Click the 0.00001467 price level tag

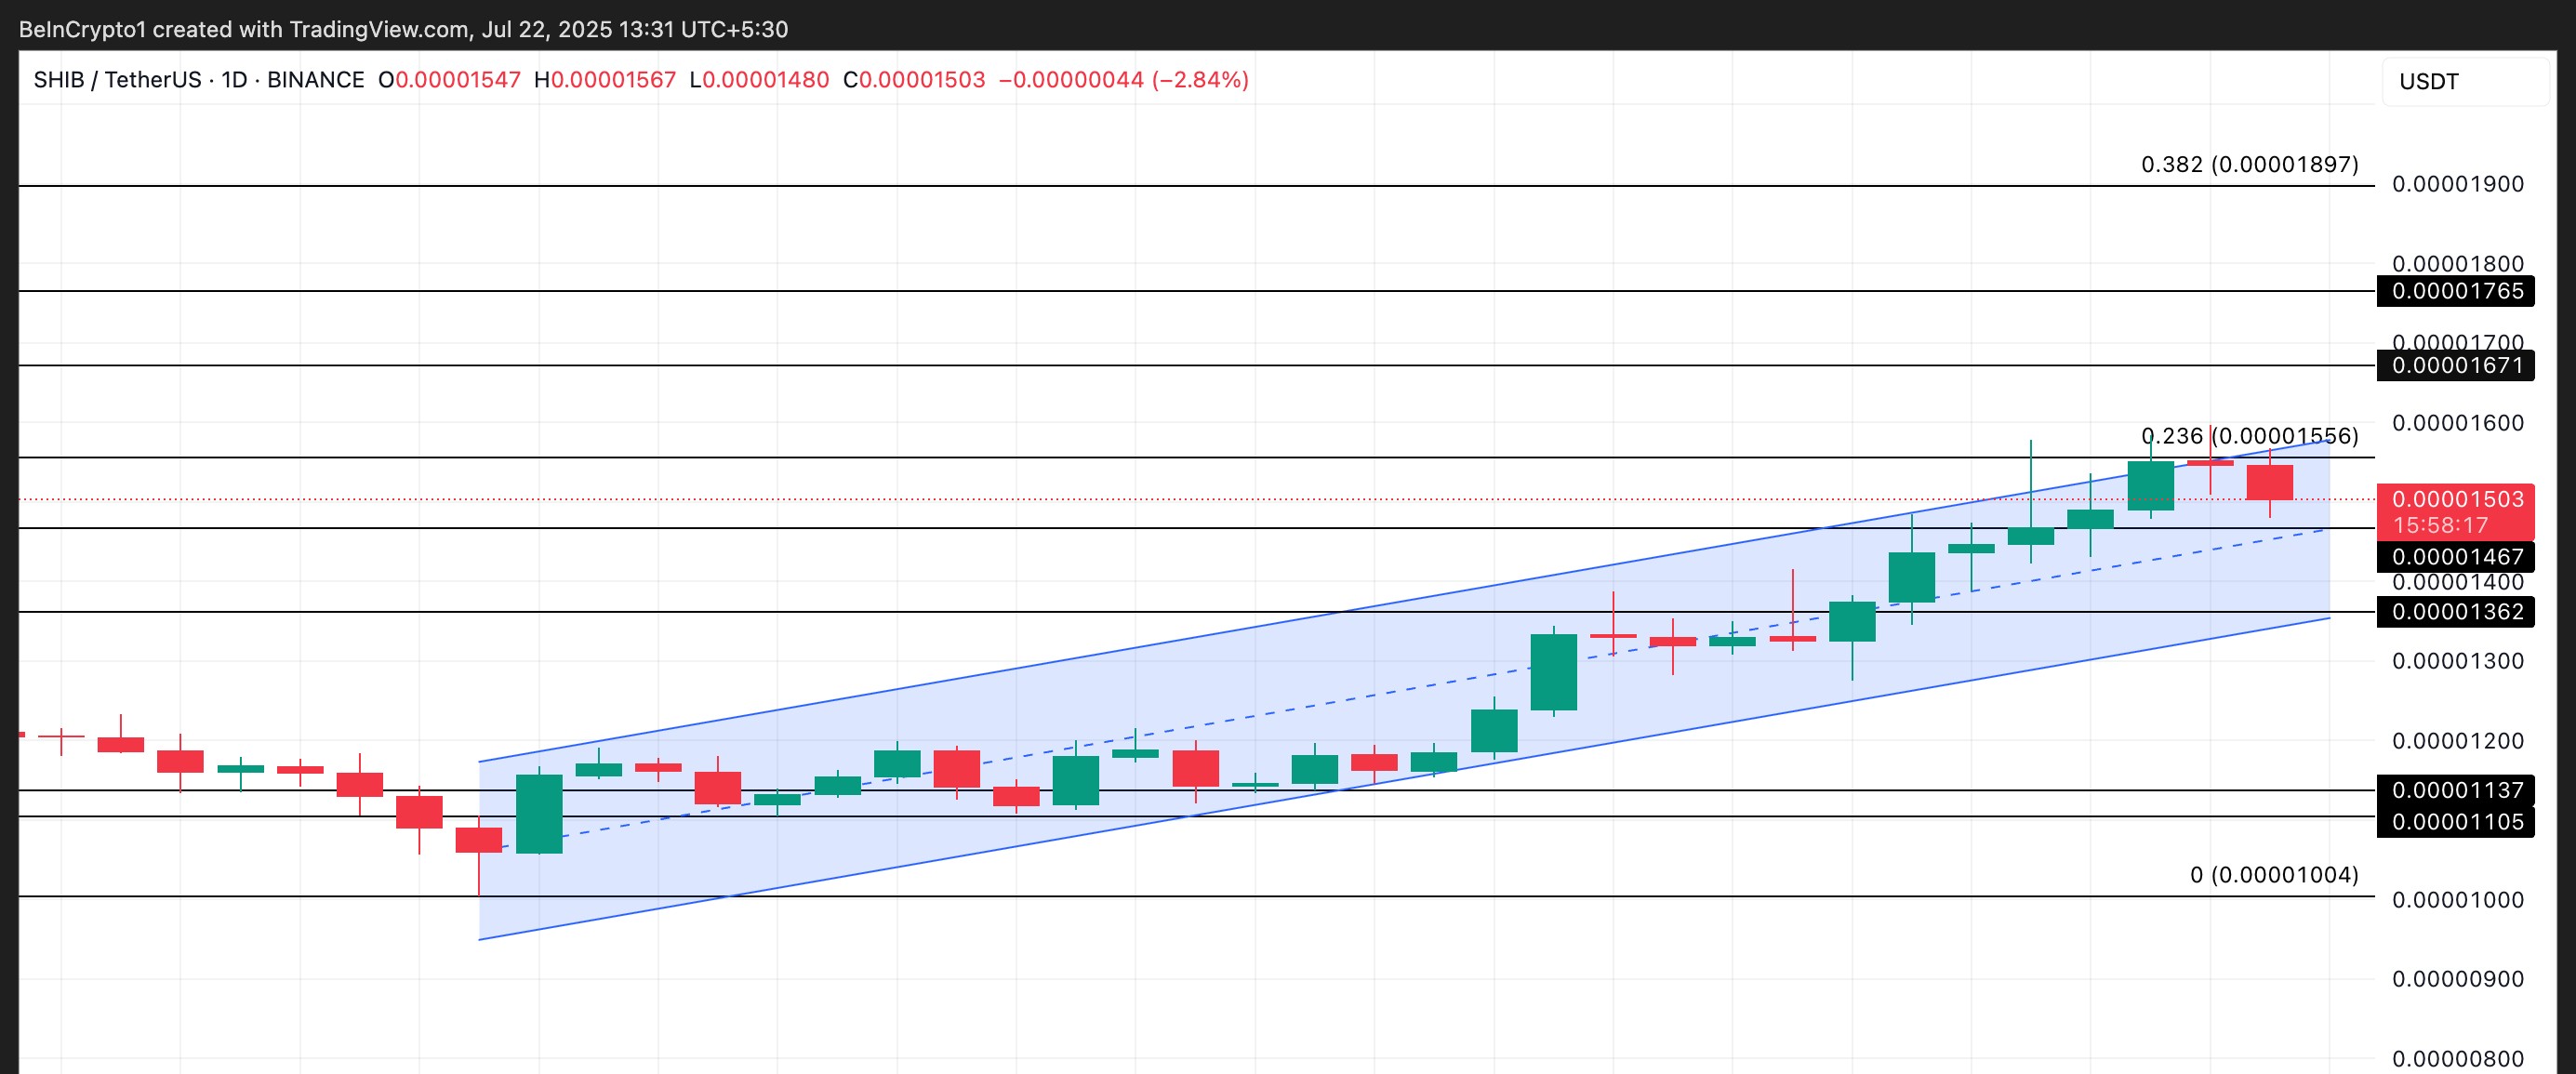(2456, 556)
